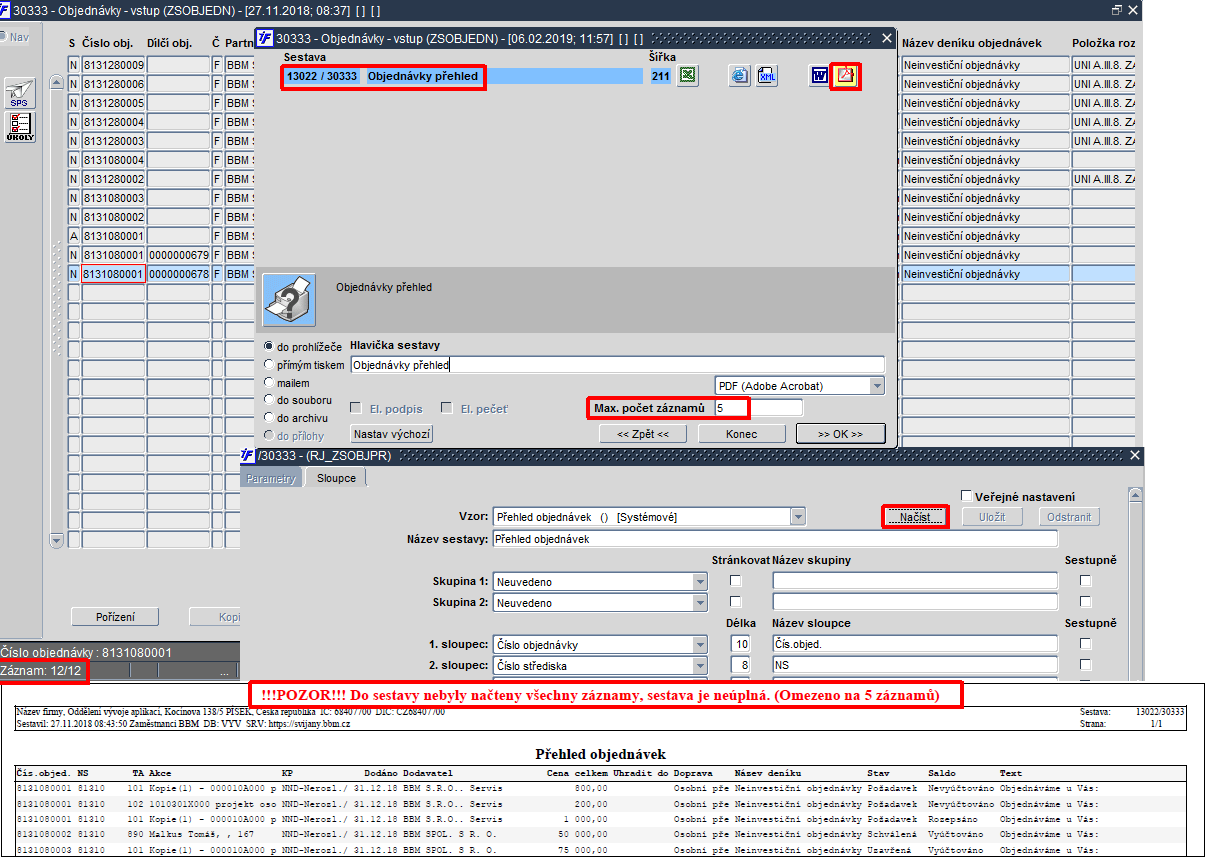The image size is (1209, 858).
Task: Click 'Název deníku objednávek' column header
Action: [x=972, y=43]
